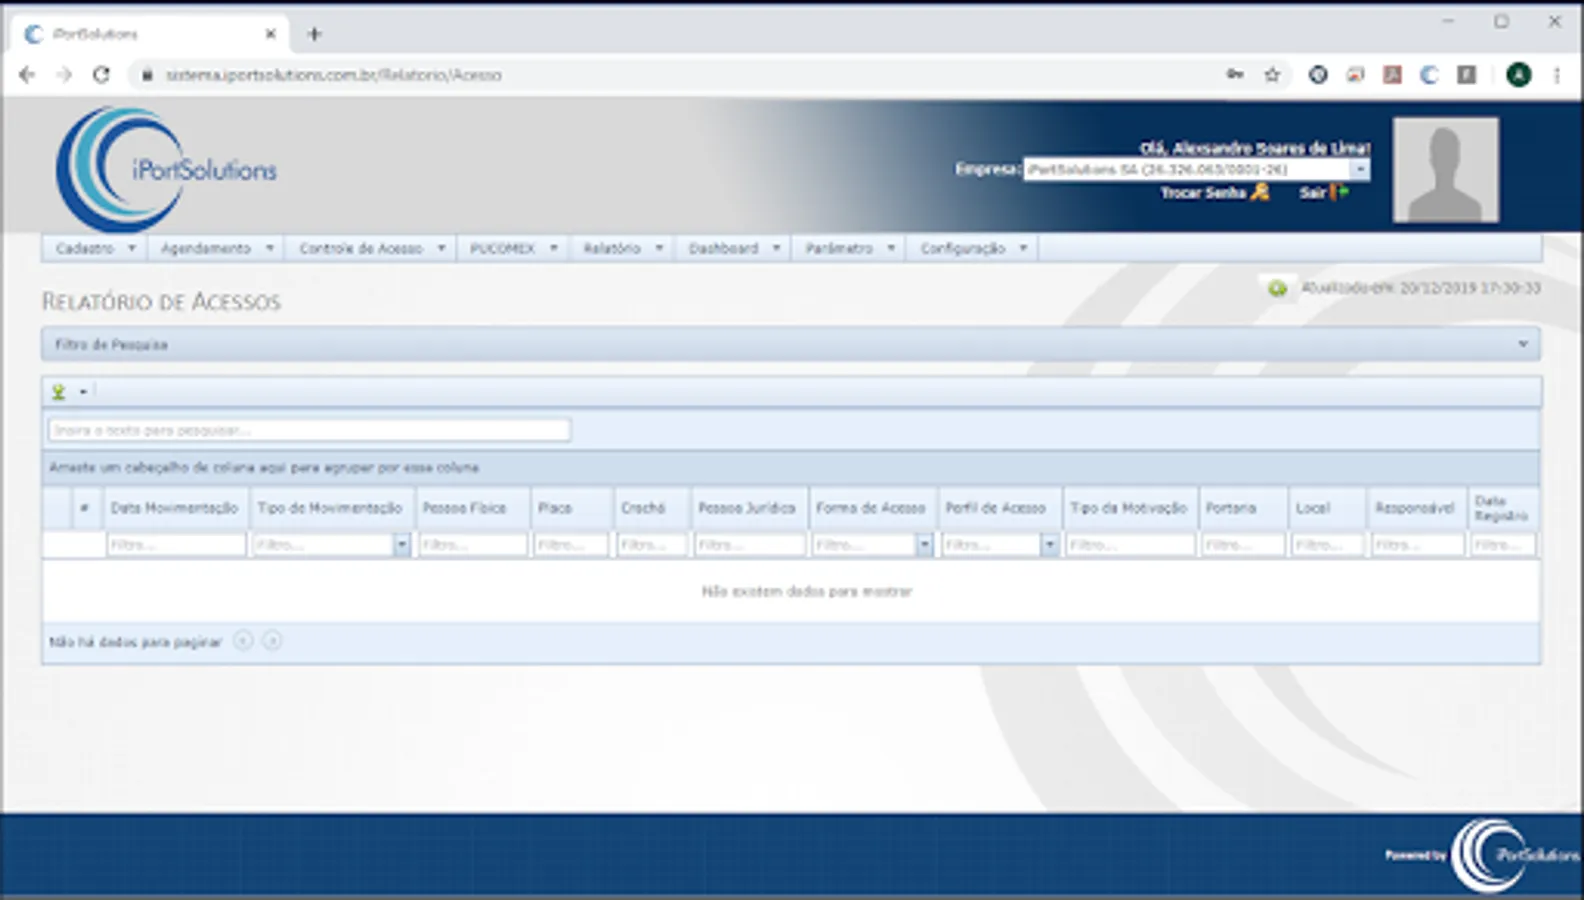Click the iPortSolutions header logo

click(166, 169)
